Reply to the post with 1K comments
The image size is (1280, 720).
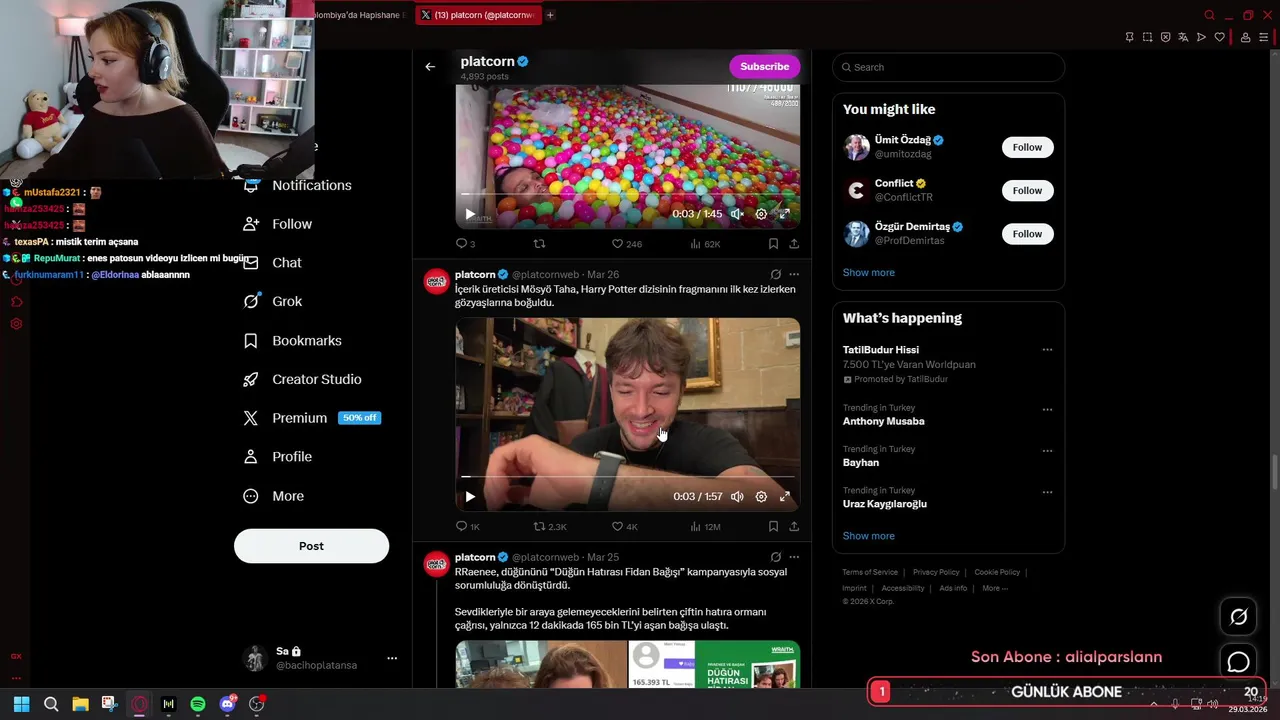pos(468,526)
